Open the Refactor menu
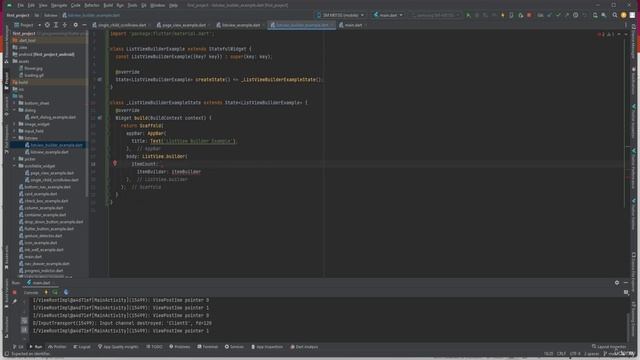Image resolution: width=640 pixels, height=360 pixels. tap(92, 5)
